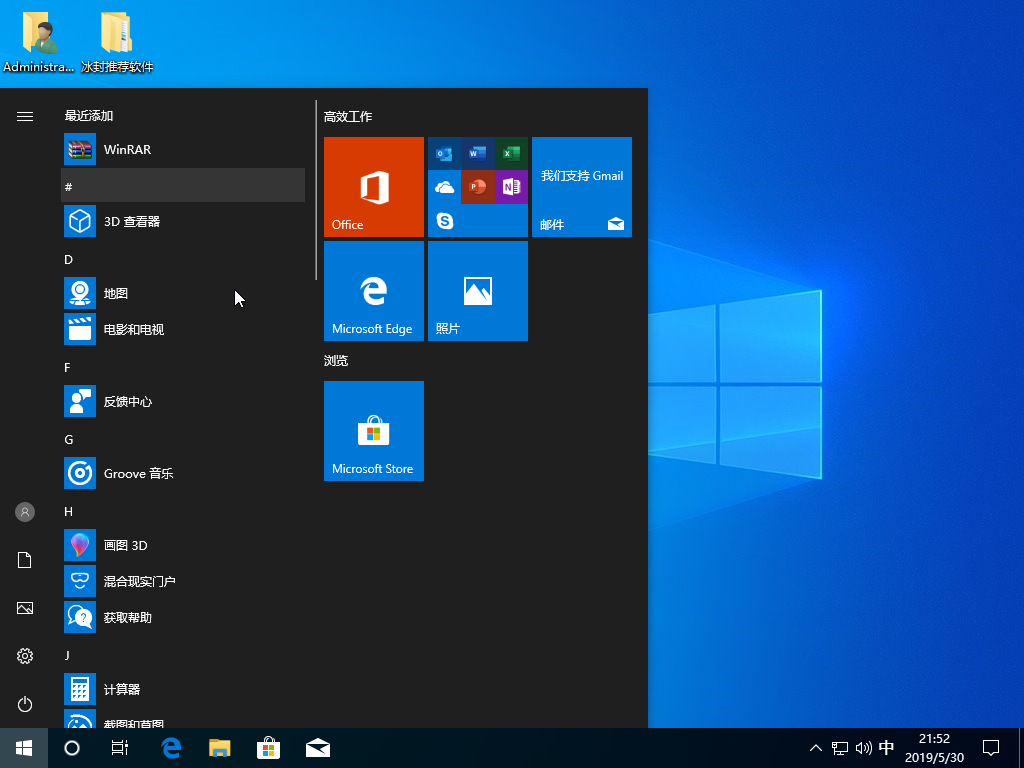Image resolution: width=1024 pixels, height=768 pixels.
Task: Show hidden tray icons chevron
Action: 816,748
